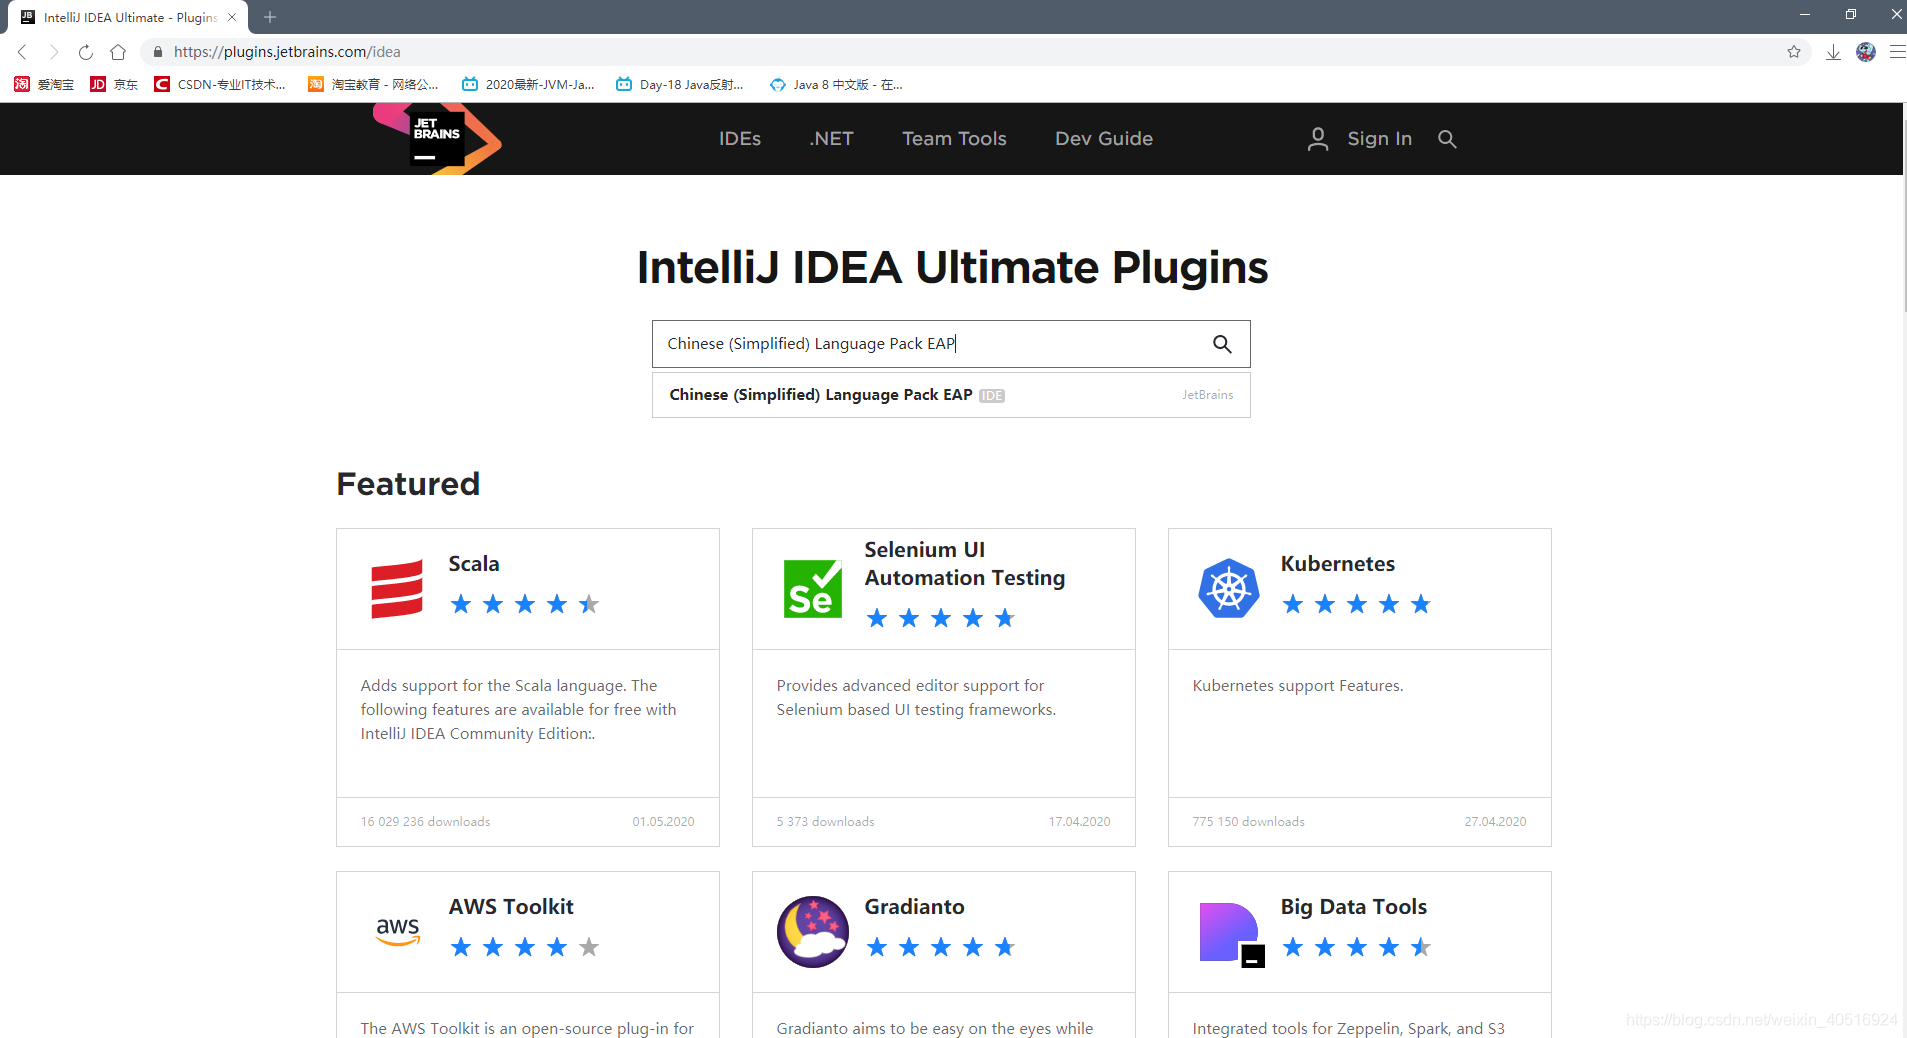Viewport: 1907px width, 1038px height.
Task: Click the Scala star rating
Action: (525, 604)
